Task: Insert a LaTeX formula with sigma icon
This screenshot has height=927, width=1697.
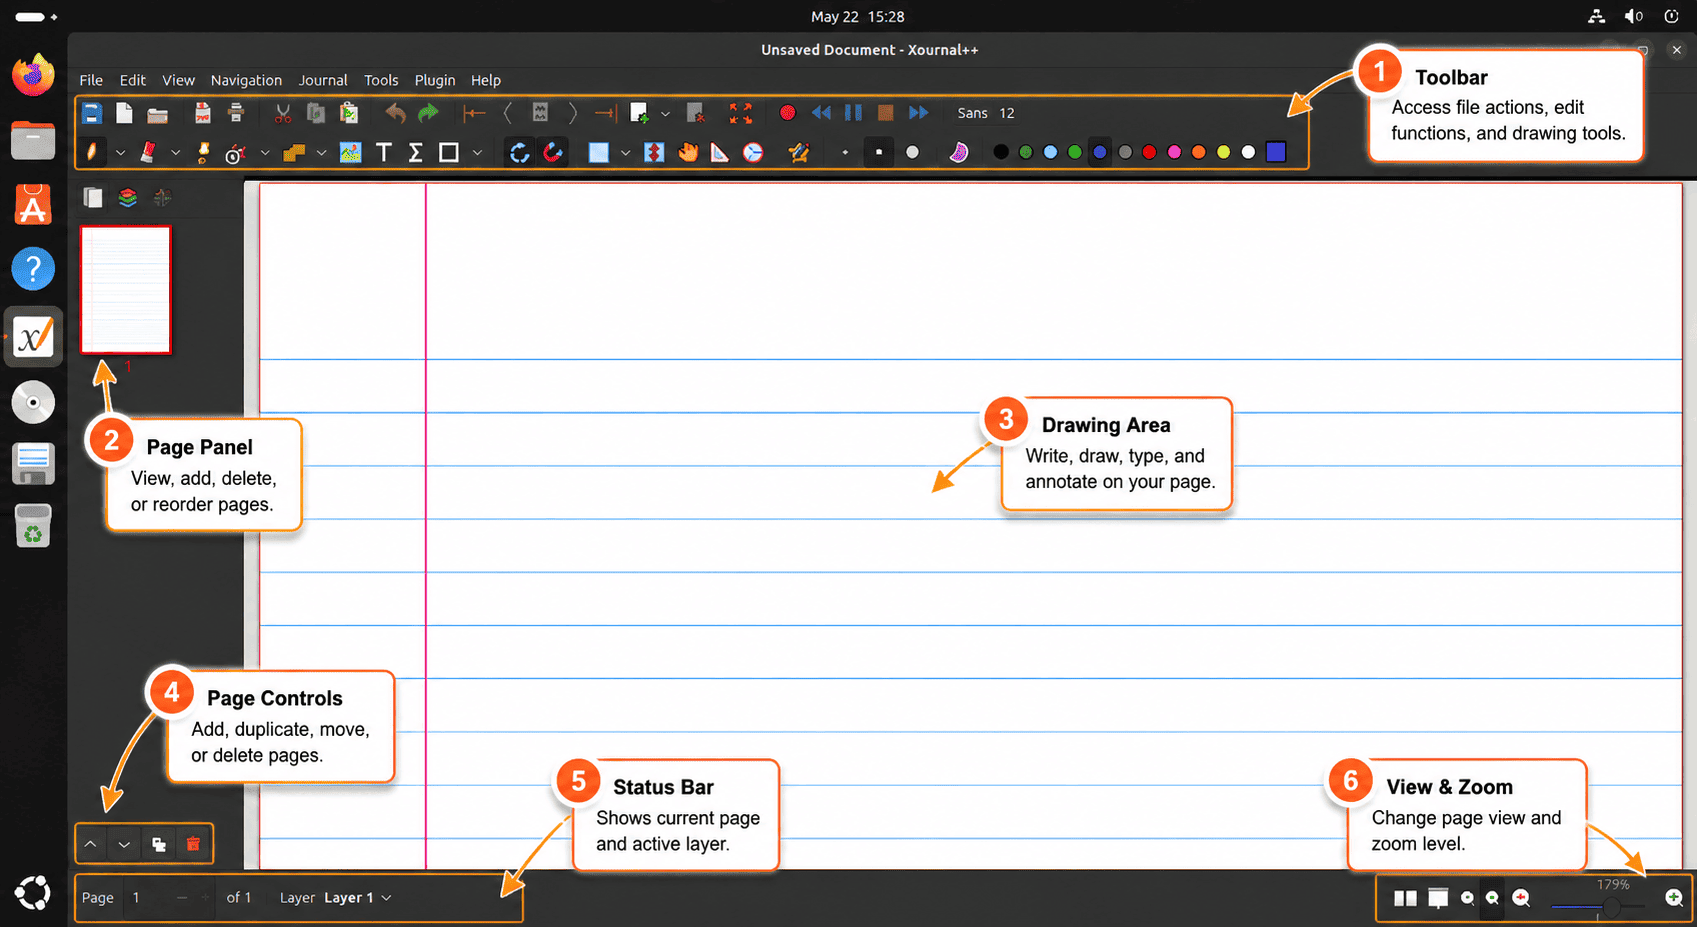Action: 416,152
